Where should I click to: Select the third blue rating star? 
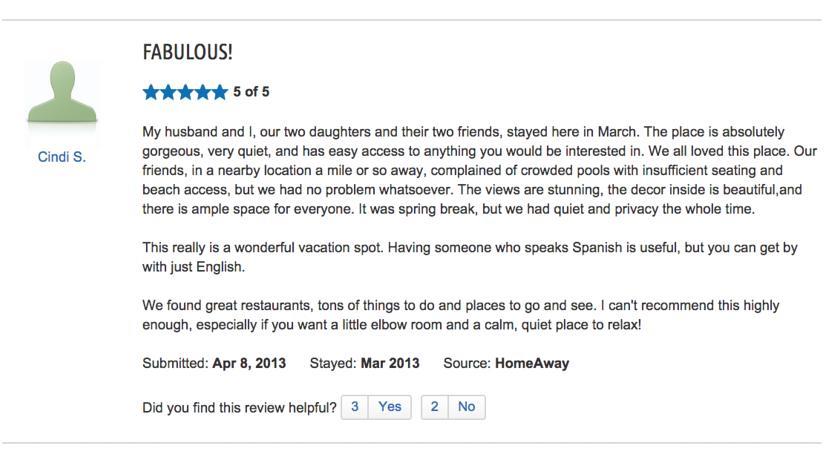185,93
